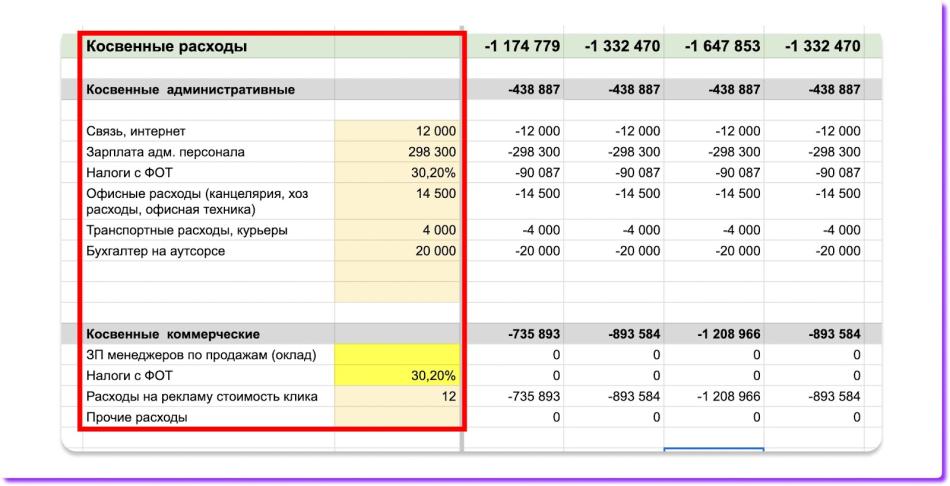Click the 20 000 Бухгалтер на аутсорсе input

coord(398,251)
